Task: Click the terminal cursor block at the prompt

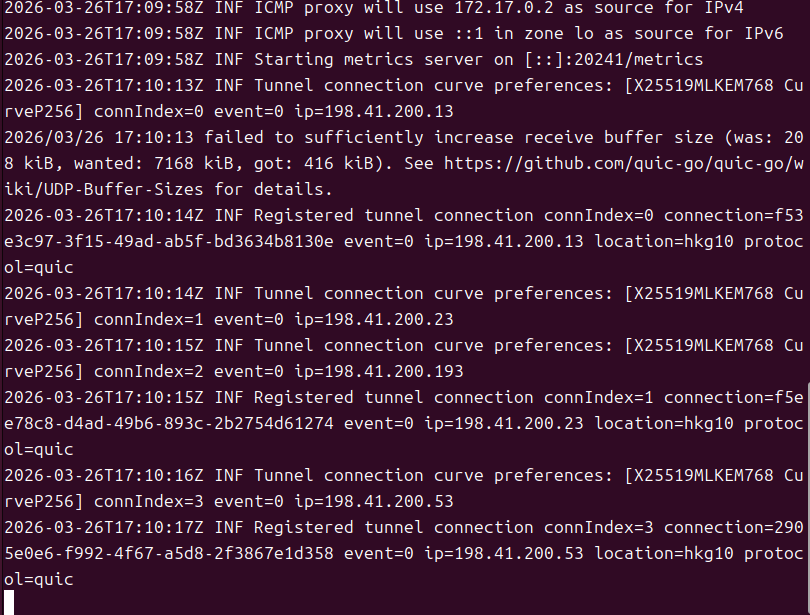Action: (x=9, y=601)
